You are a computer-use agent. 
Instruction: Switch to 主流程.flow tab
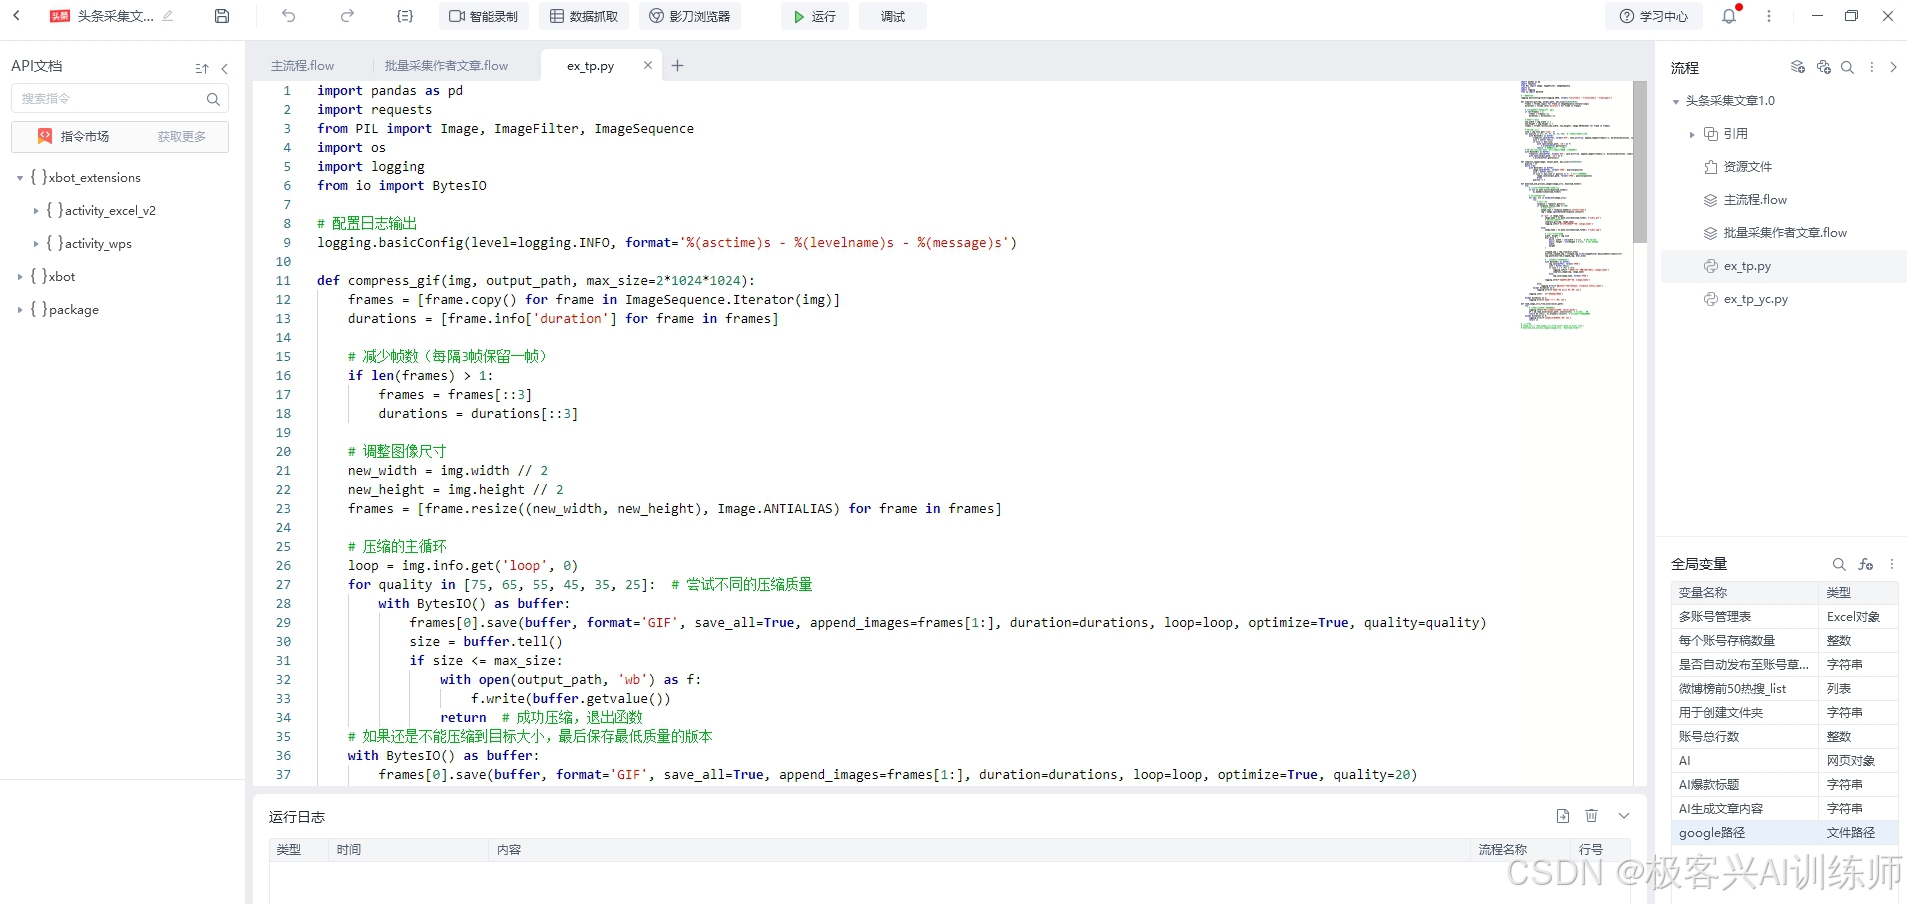(x=303, y=66)
